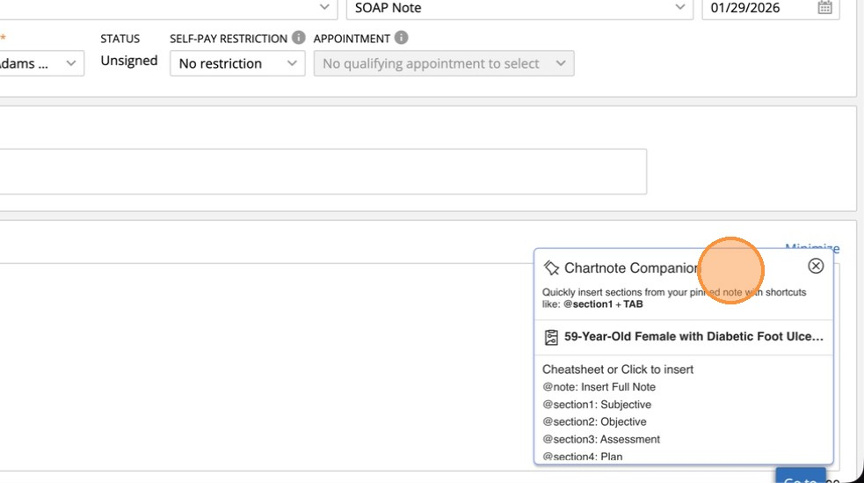
Task: Click the Appointment info icon
Action: click(x=401, y=38)
